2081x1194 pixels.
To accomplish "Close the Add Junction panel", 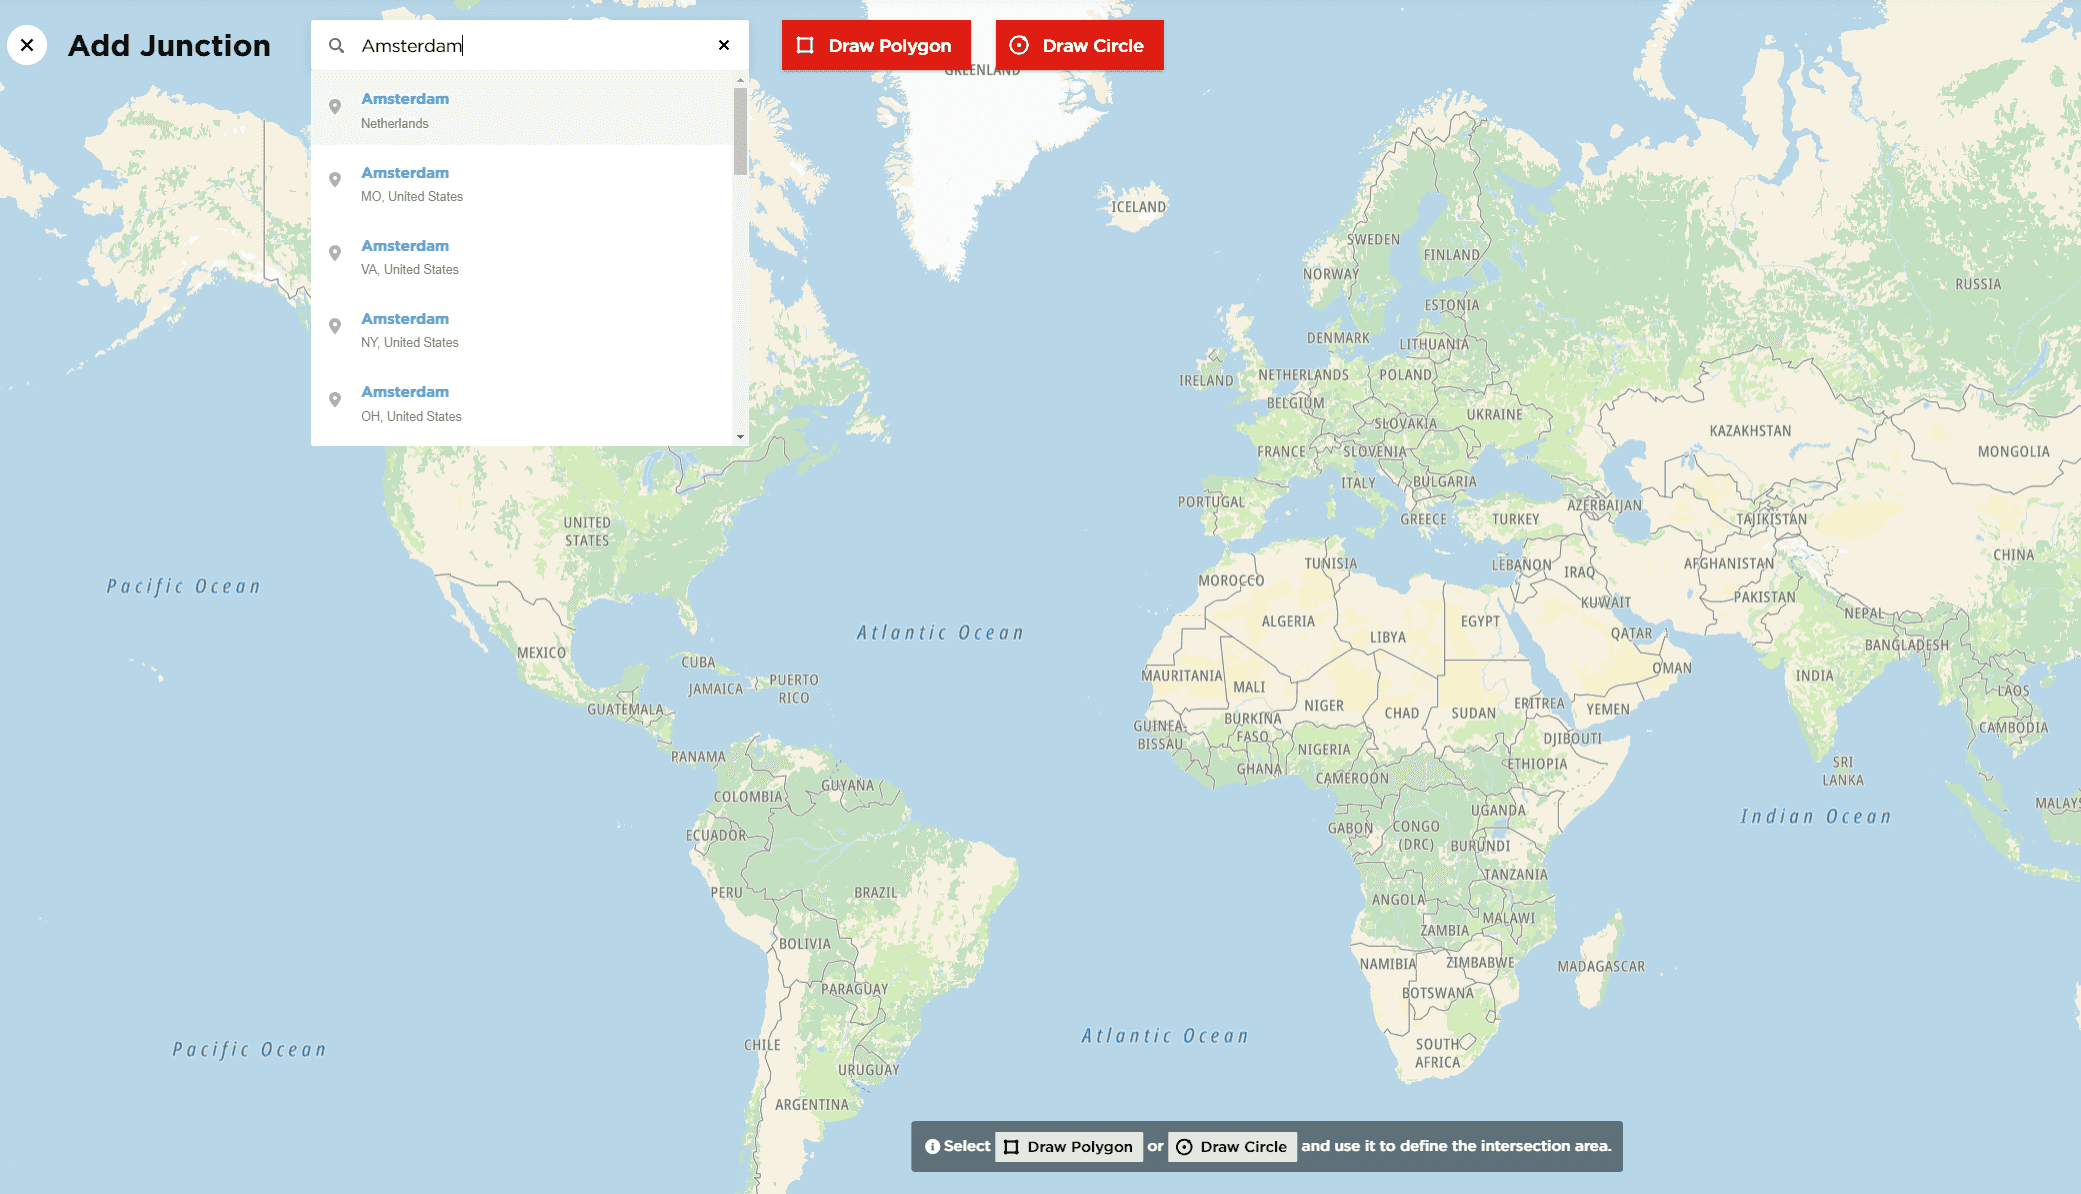I will pos(27,45).
